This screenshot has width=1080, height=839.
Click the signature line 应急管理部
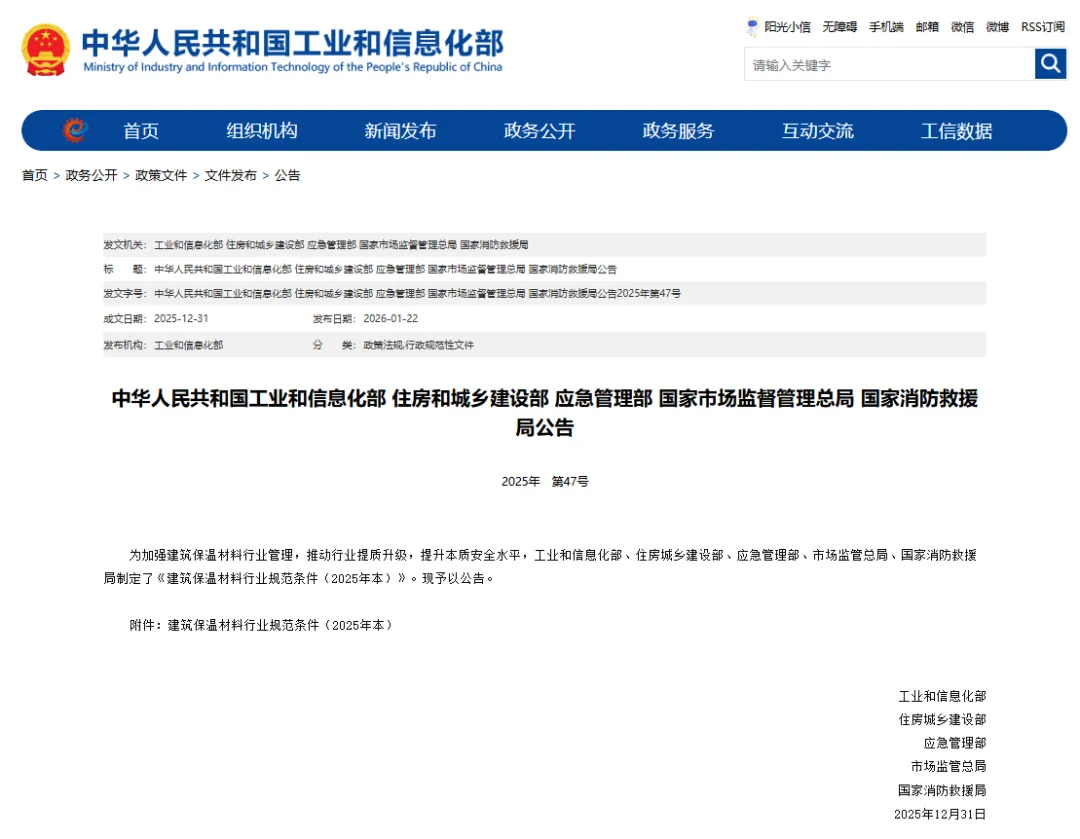click(x=955, y=743)
